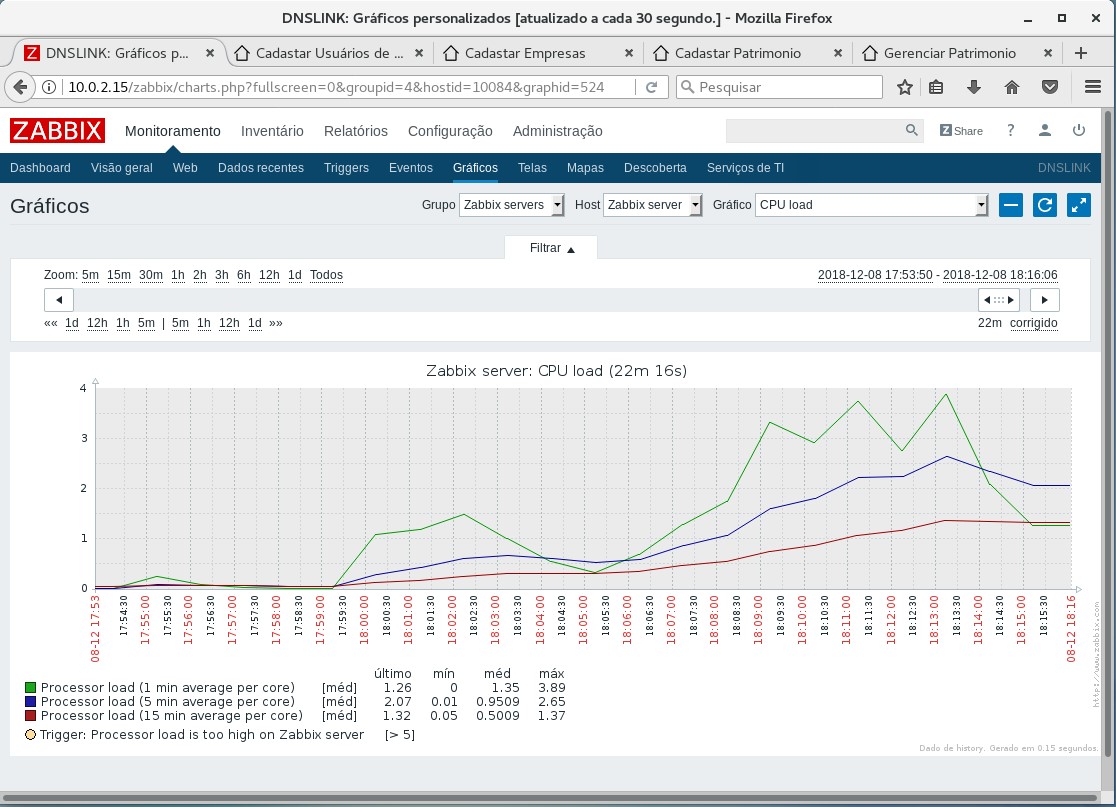Close the 'Cadastar Usuários' browser tab

pyautogui.click(x=418, y=53)
